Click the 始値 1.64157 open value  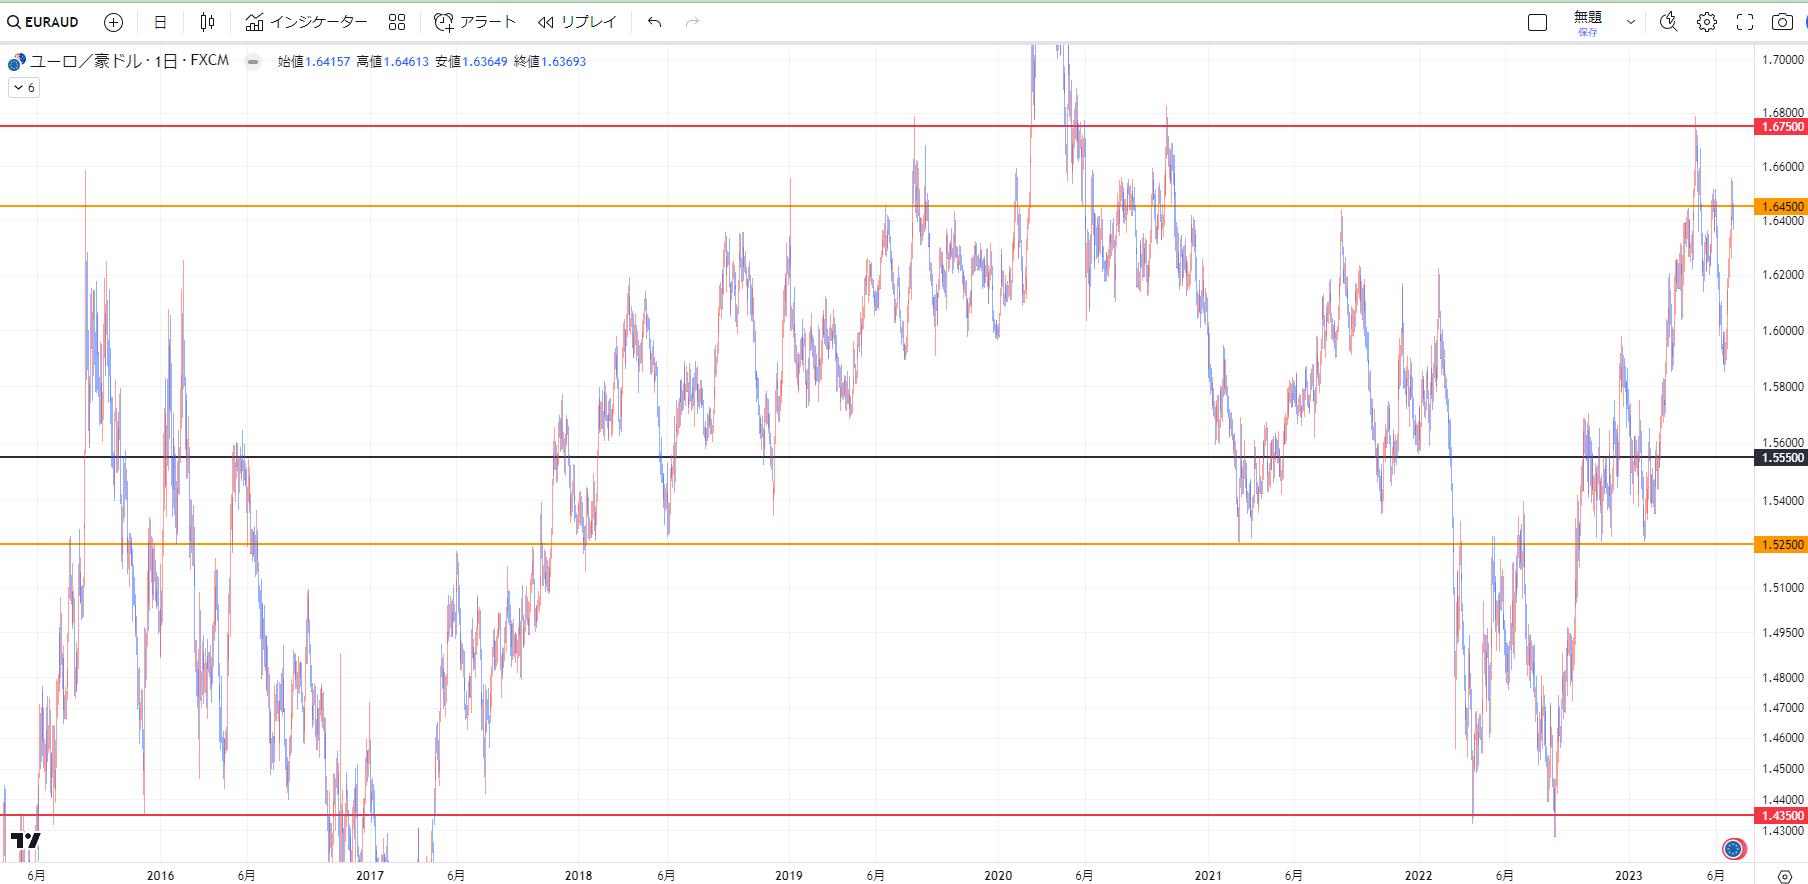(x=314, y=62)
